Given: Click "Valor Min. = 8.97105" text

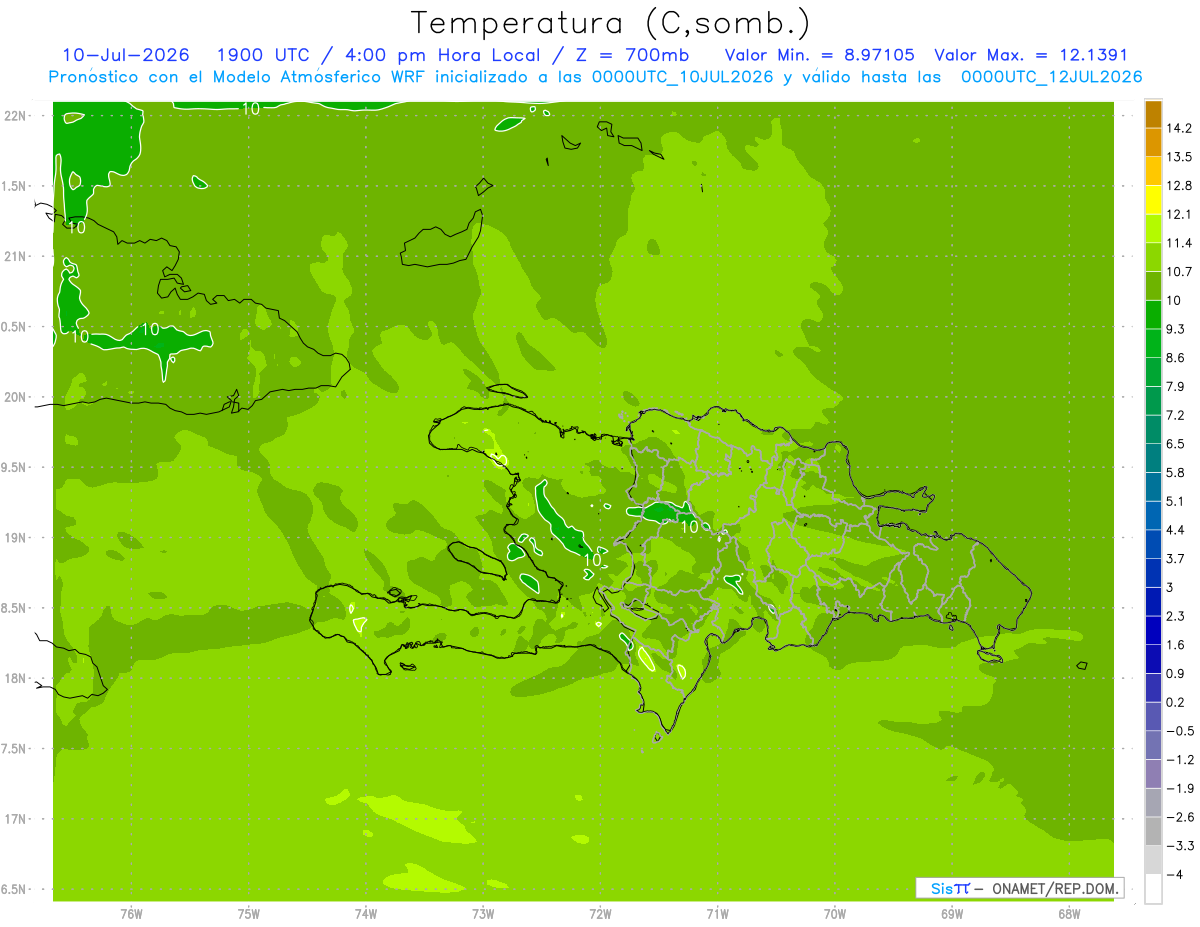Looking at the screenshot, I should point(819,55).
